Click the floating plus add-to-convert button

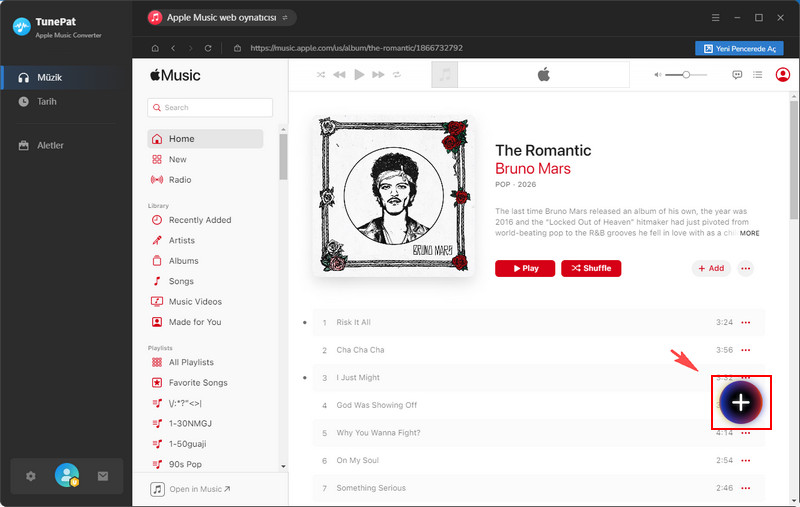740,402
